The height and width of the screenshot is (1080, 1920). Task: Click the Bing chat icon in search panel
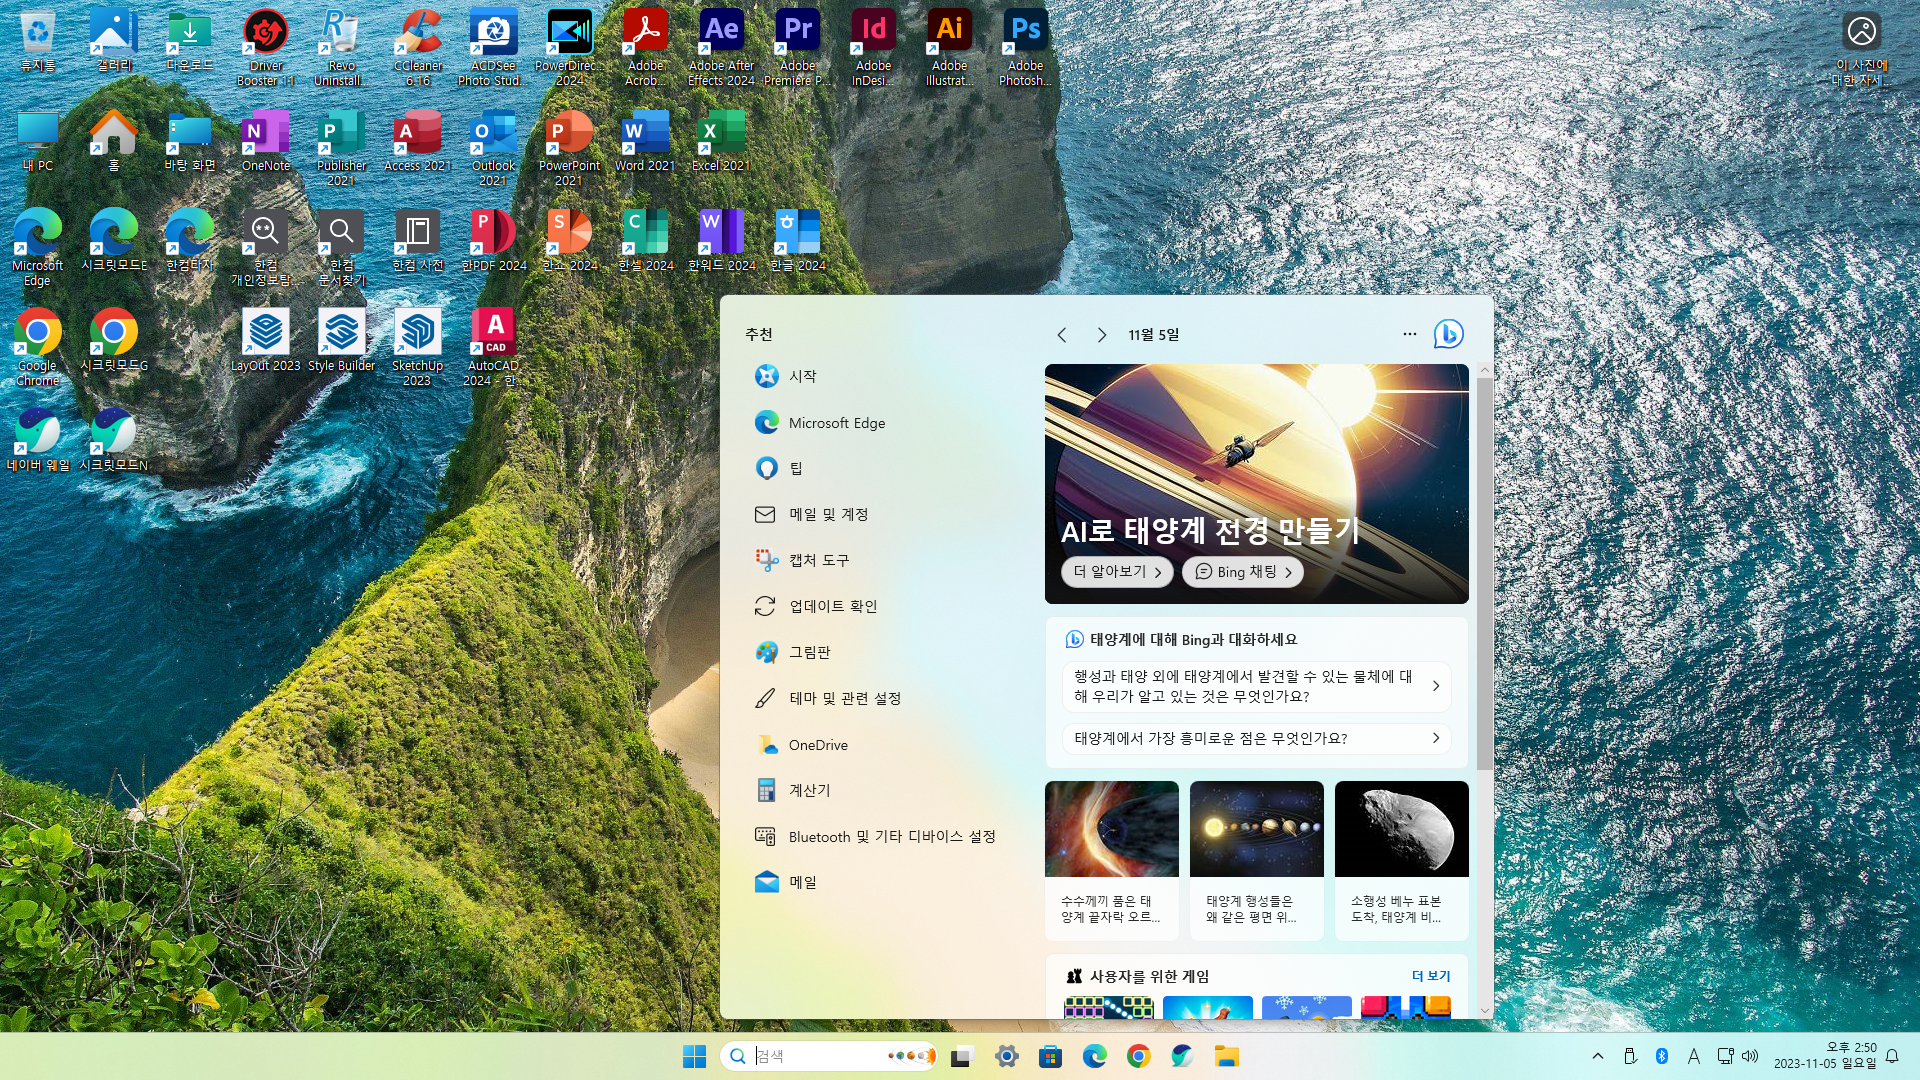click(1448, 334)
